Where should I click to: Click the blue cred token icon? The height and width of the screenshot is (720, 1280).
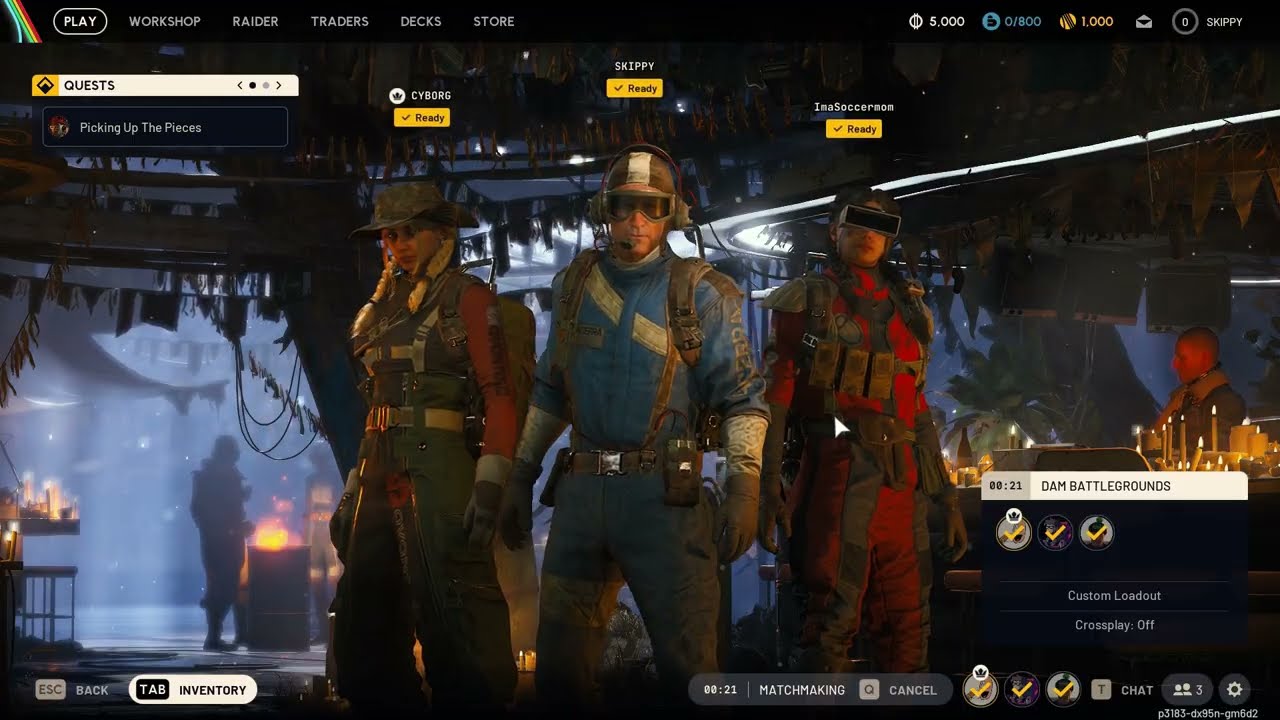pos(990,21)
